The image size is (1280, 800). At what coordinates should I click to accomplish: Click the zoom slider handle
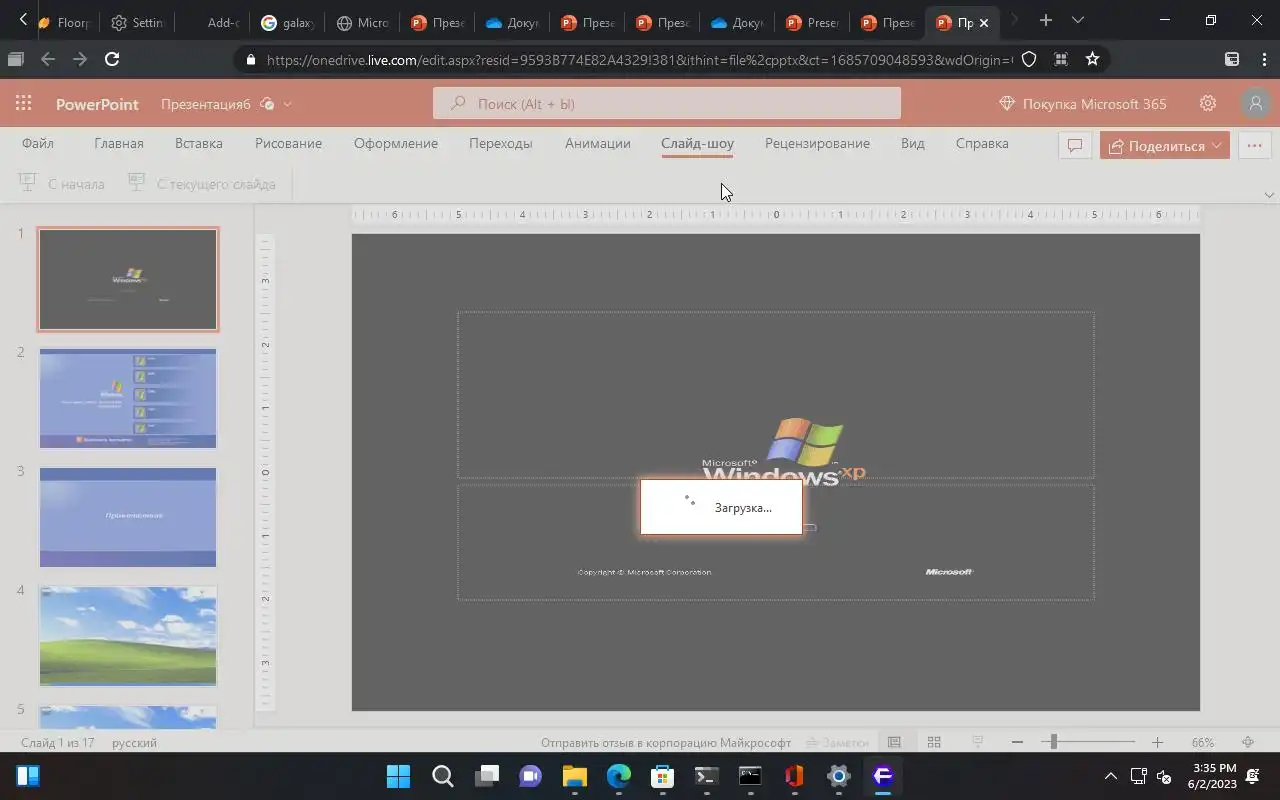tap(1053, 741)
